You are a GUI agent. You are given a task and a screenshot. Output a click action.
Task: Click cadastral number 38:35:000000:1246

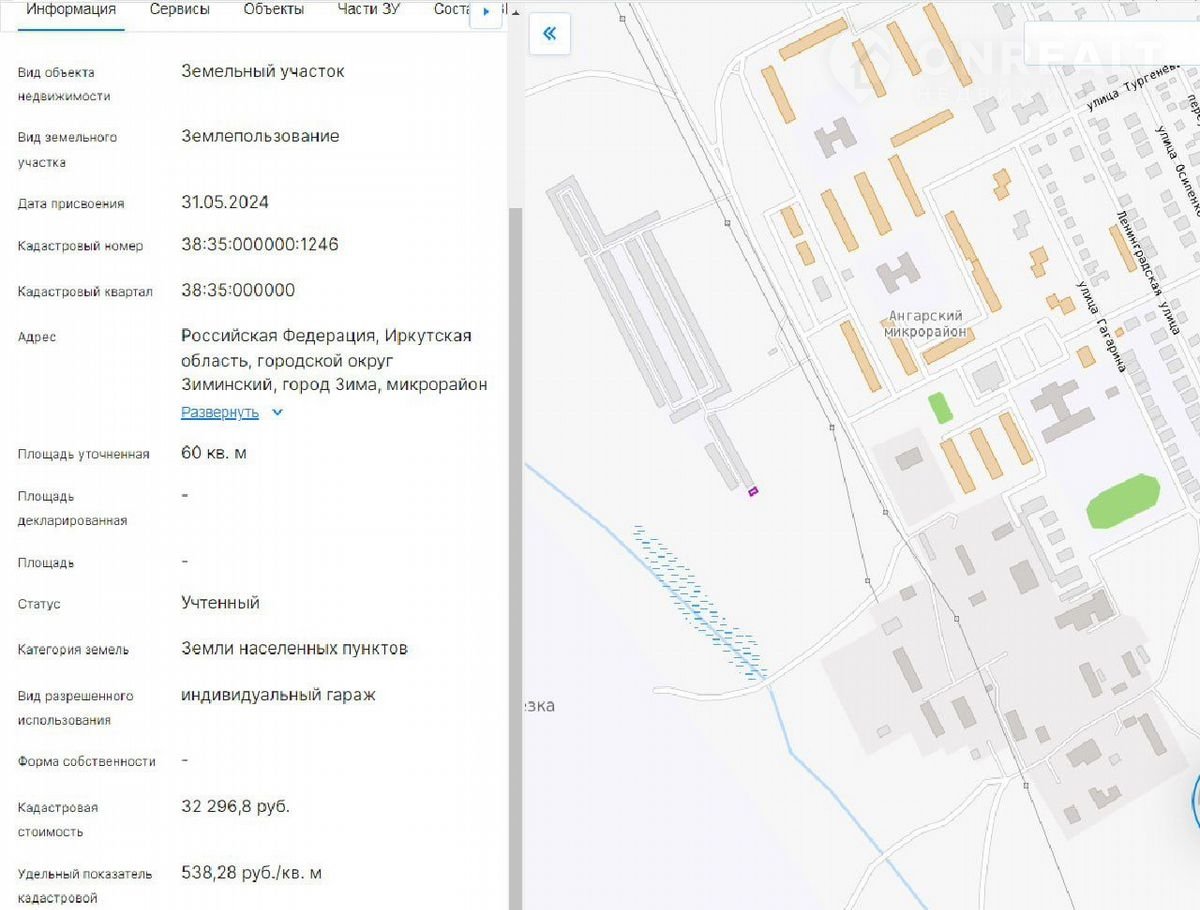coord(260,245)
